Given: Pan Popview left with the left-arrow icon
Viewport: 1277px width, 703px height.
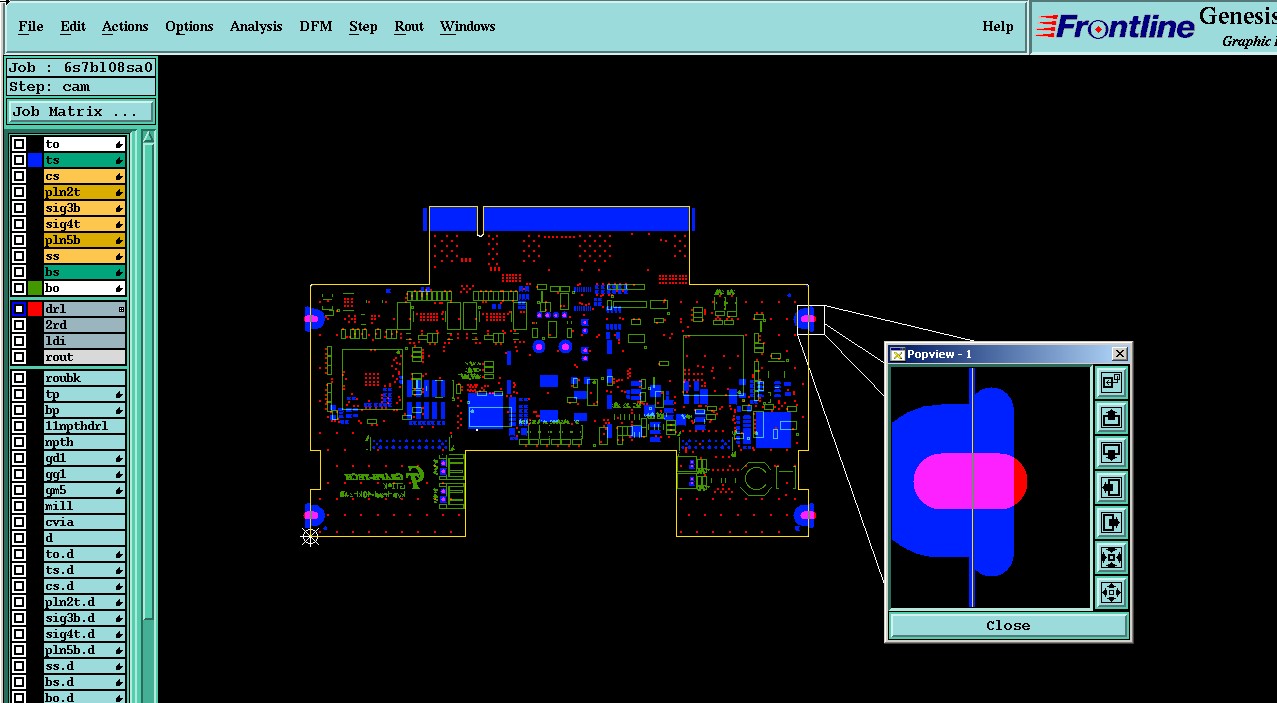Looking at the screenshot, I should coord(1111,487).
